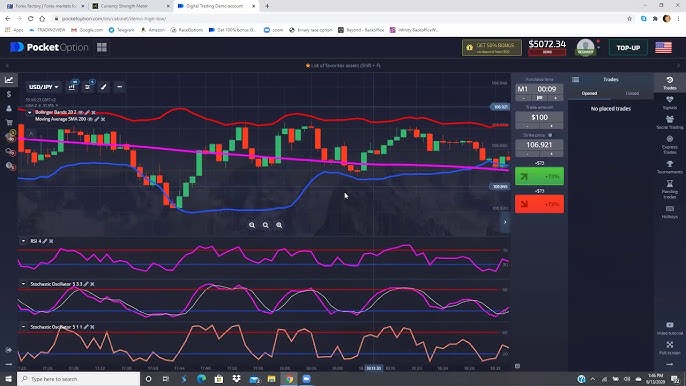
Task: Open Chrome from the Windows taskbar
Action: pos(289,379)
